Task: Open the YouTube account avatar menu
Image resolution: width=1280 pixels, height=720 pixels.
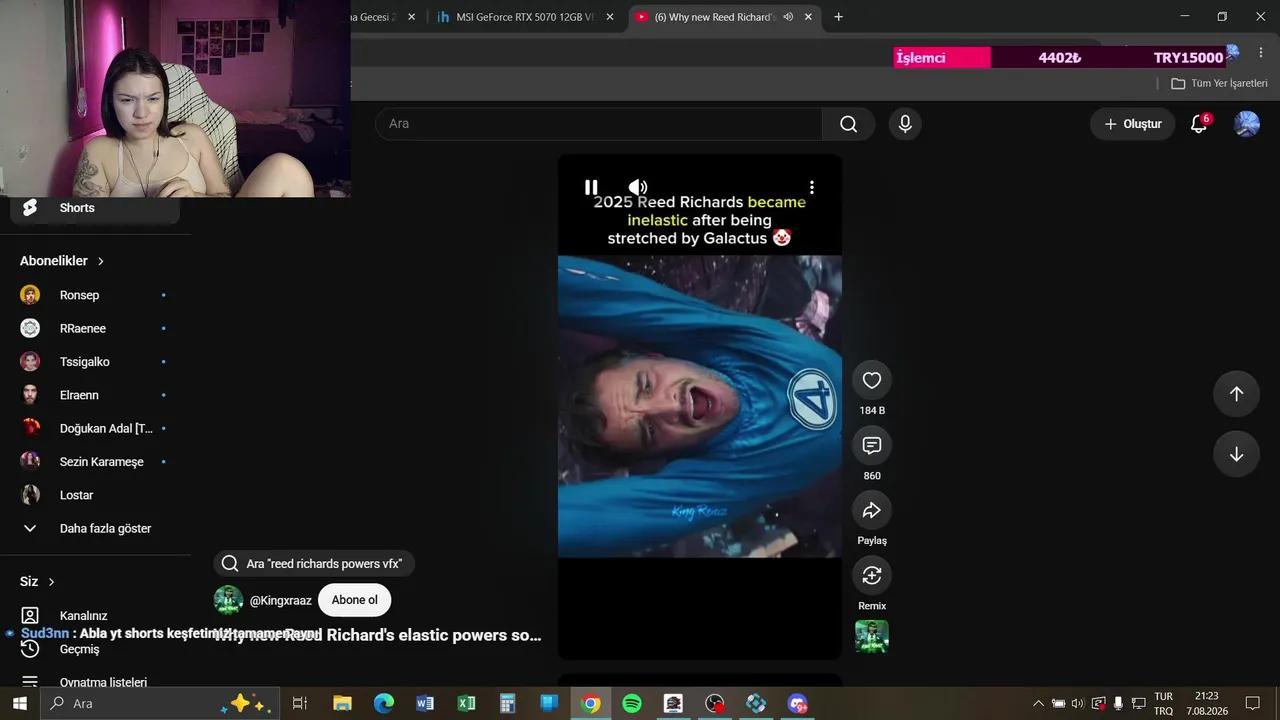Action: point(1247,124)
